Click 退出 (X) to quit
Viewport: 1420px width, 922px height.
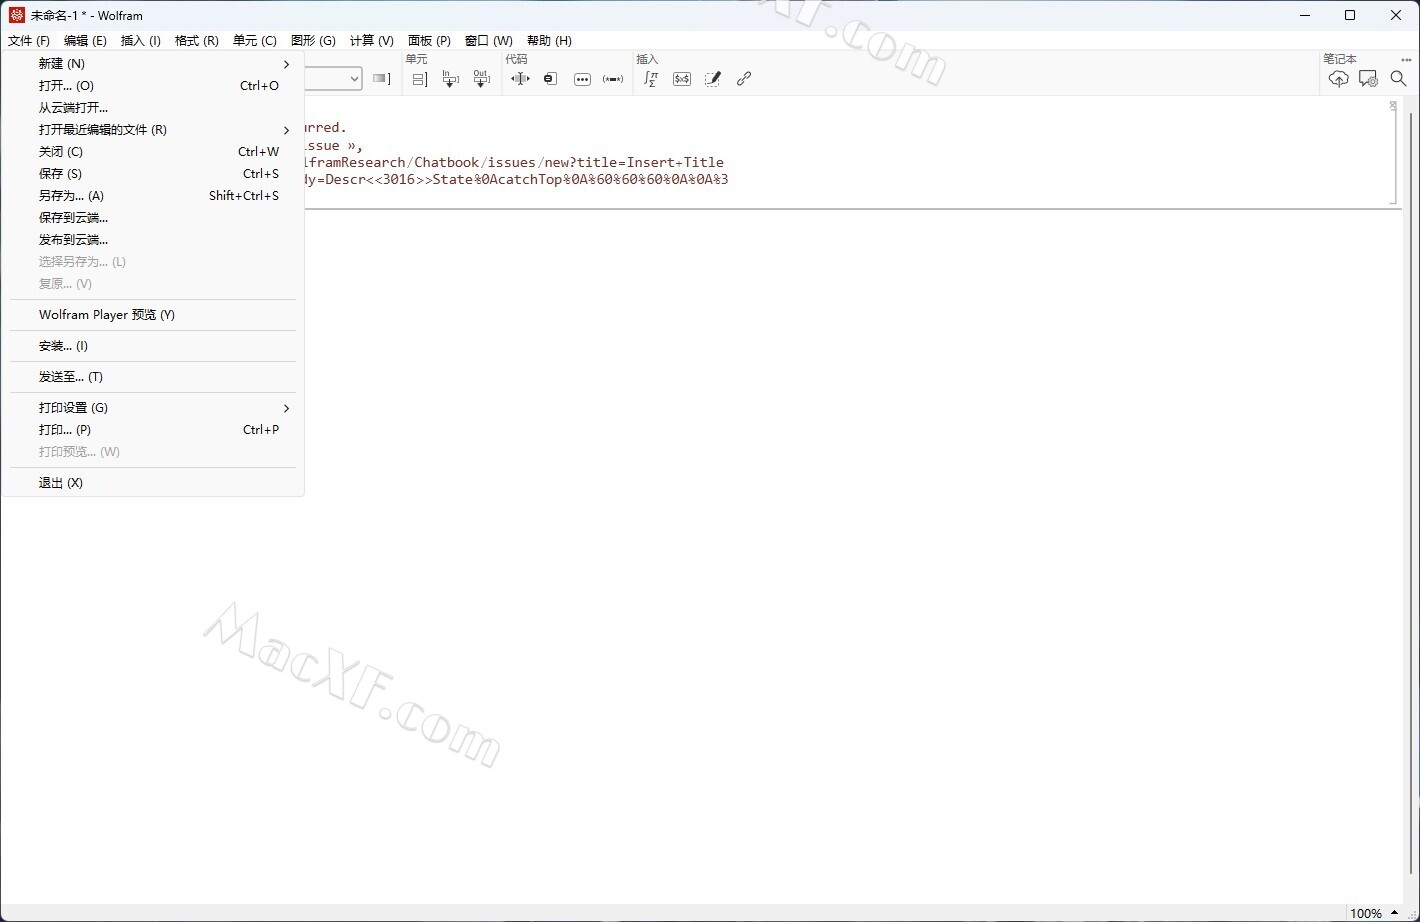pos(60,483)
